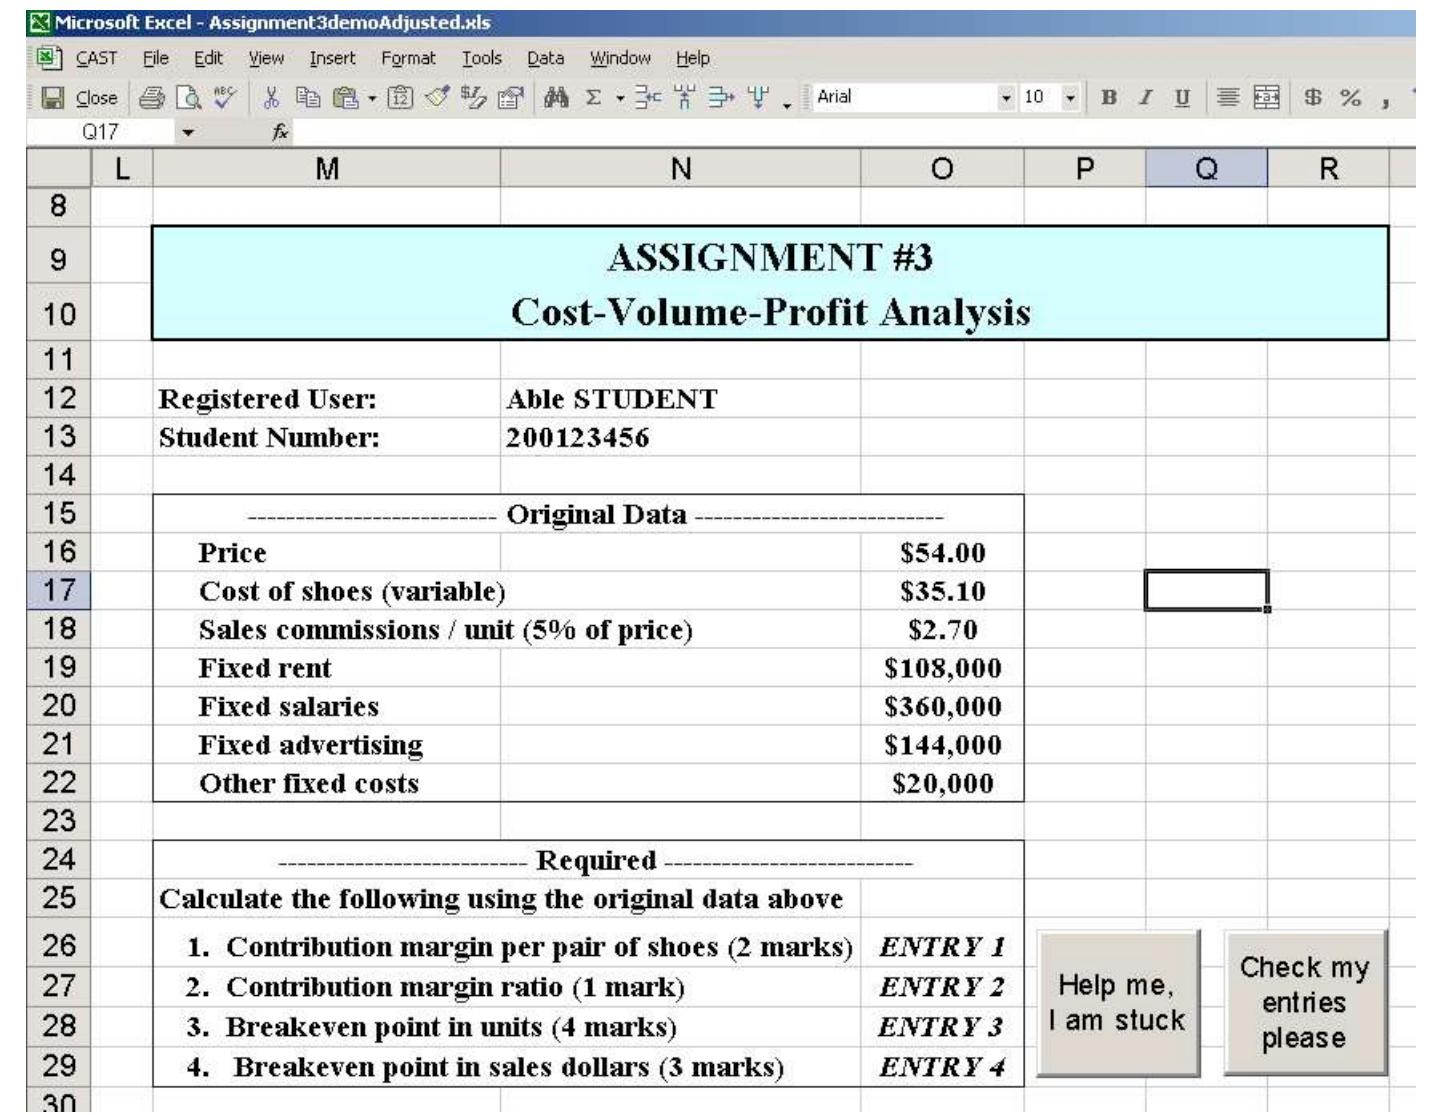The width and height of the screenshot is (1433, 1115).
Task: Click the AutoSum sigma icon
Action: 592,98
